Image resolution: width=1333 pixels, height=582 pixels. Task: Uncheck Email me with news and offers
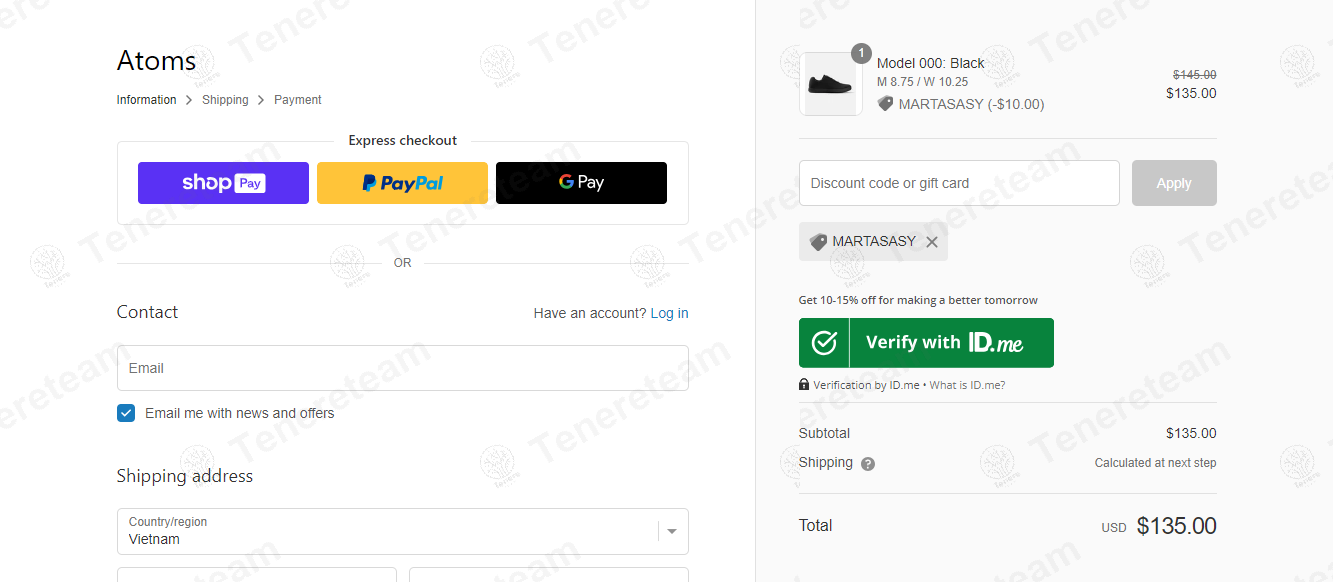[126, 413]
